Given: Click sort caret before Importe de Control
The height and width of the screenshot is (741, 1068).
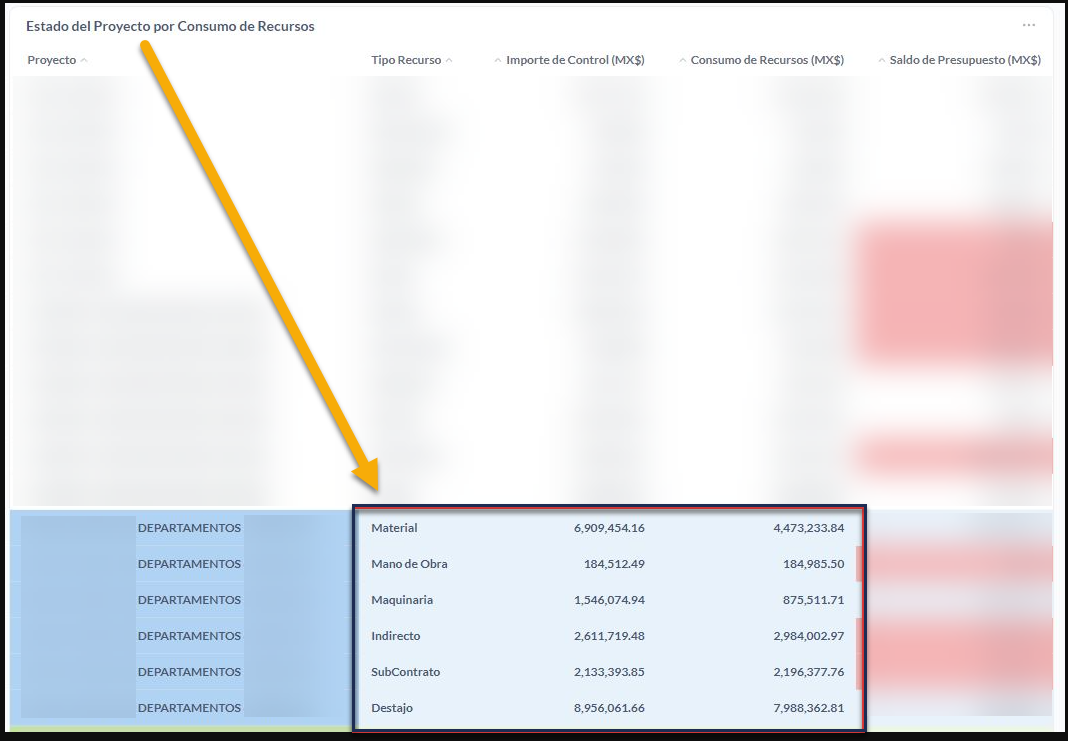Looking at the screenshot, I should (497, 61).
